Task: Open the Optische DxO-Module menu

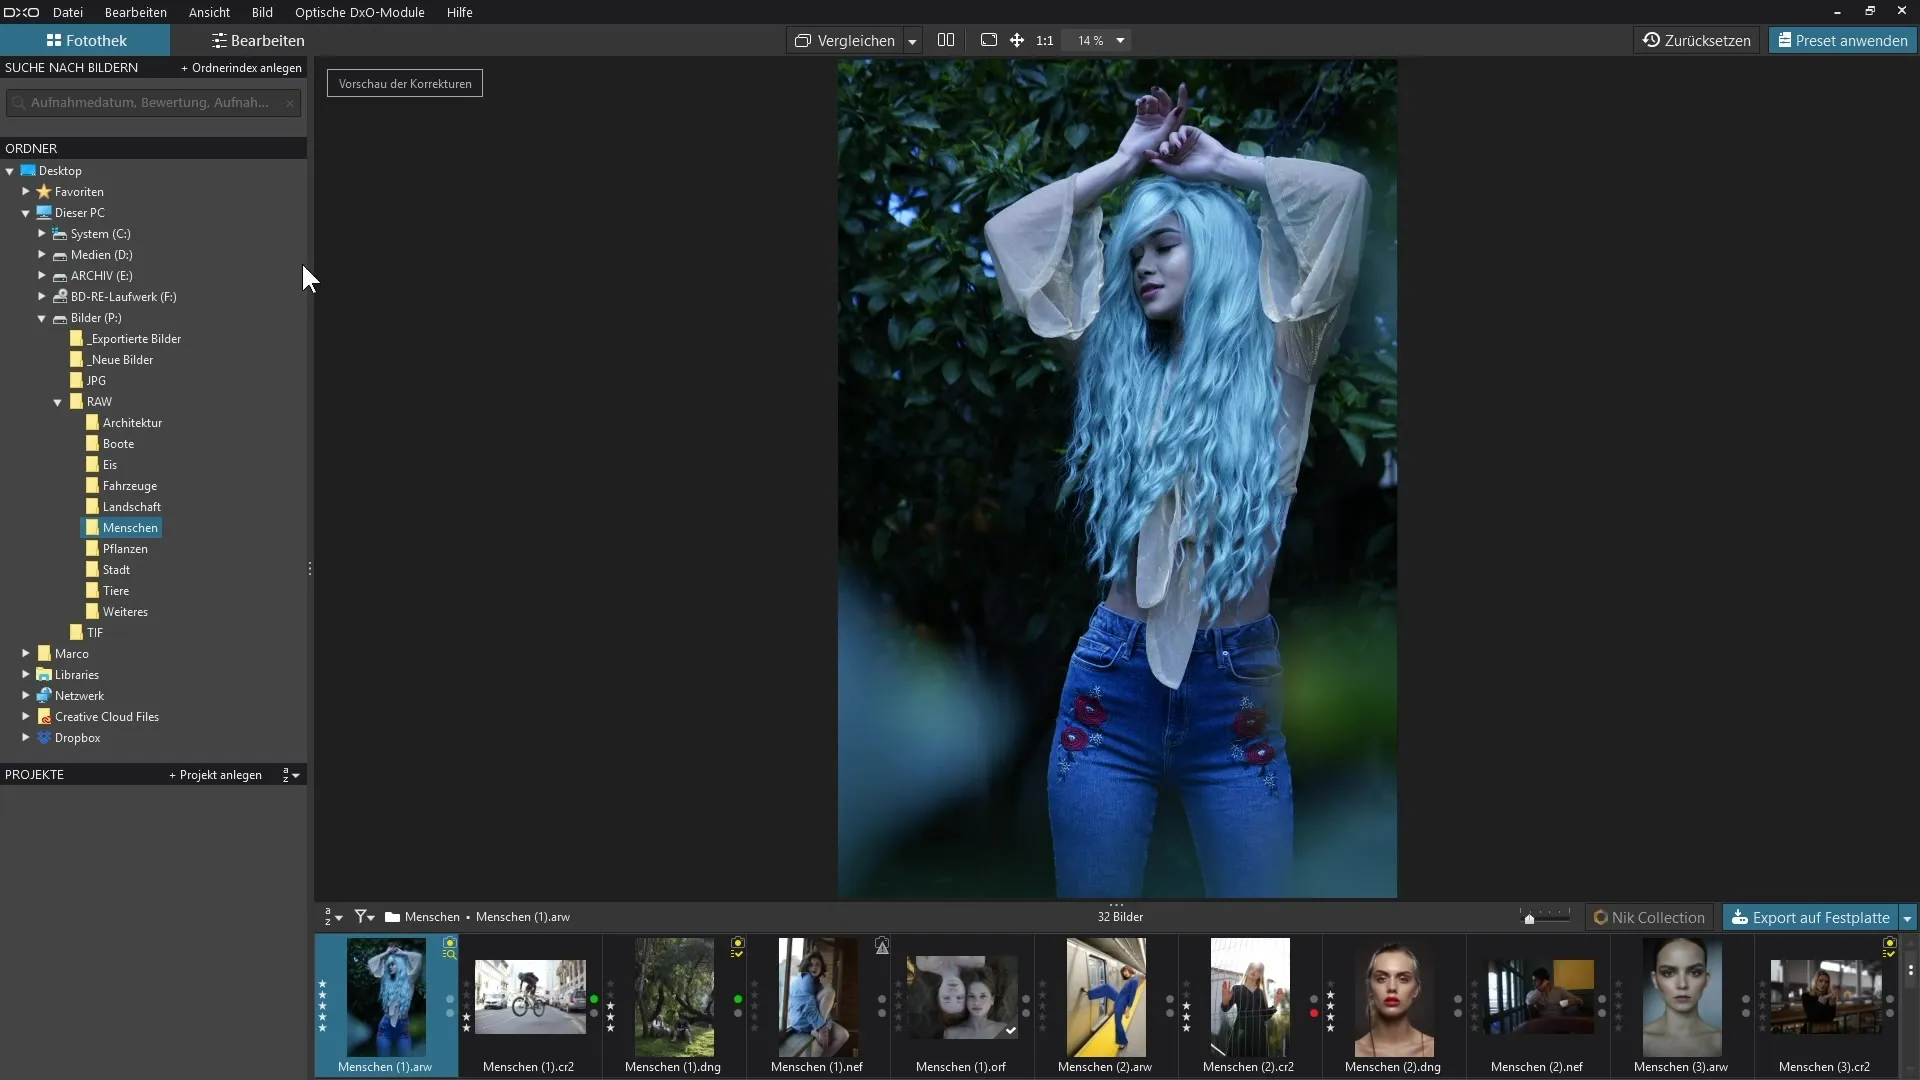Action: click(x=359, y=12)
